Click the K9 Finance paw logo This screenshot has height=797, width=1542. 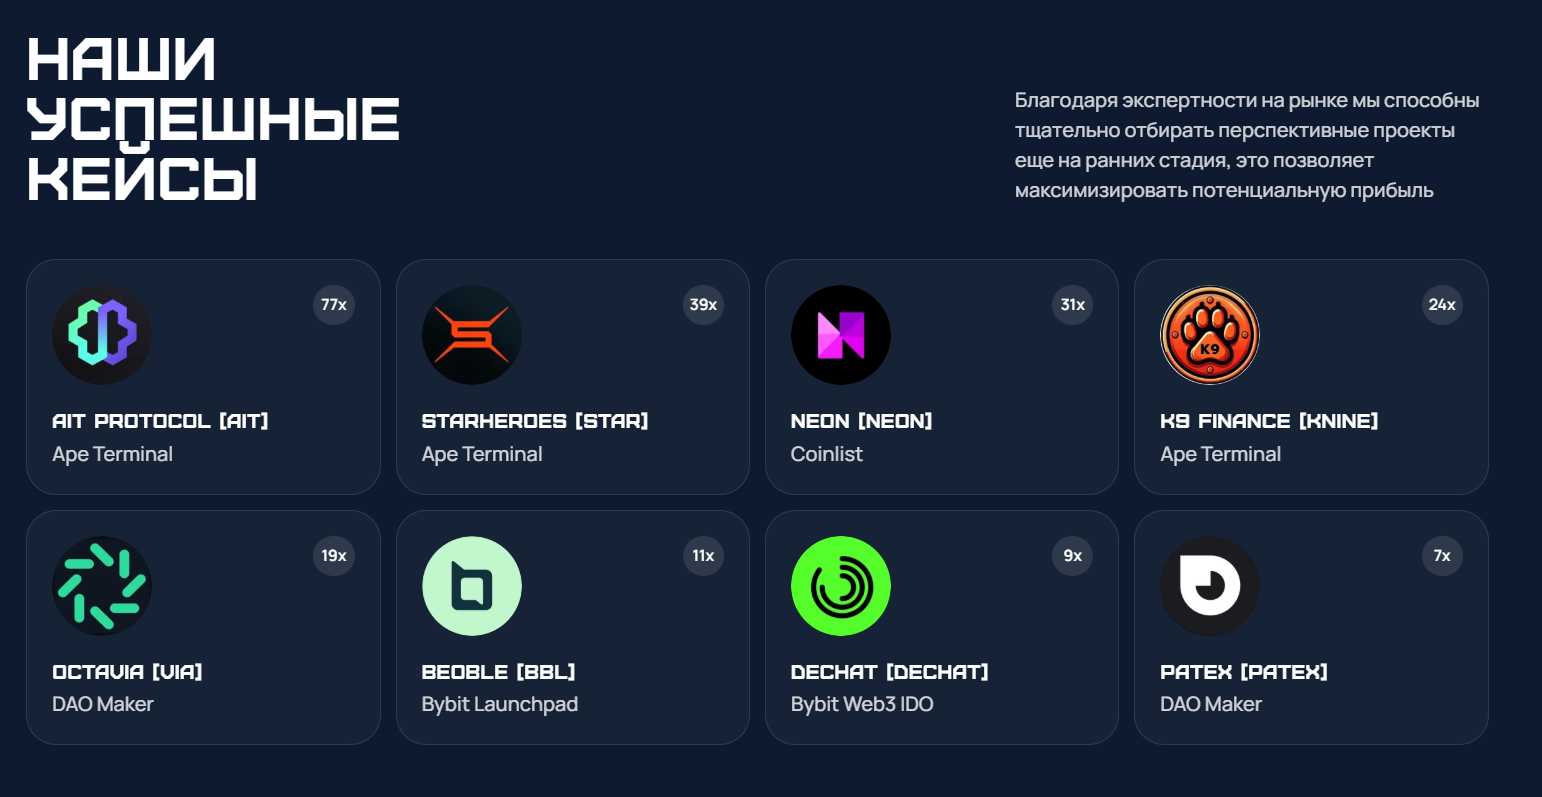[1210, 335]
